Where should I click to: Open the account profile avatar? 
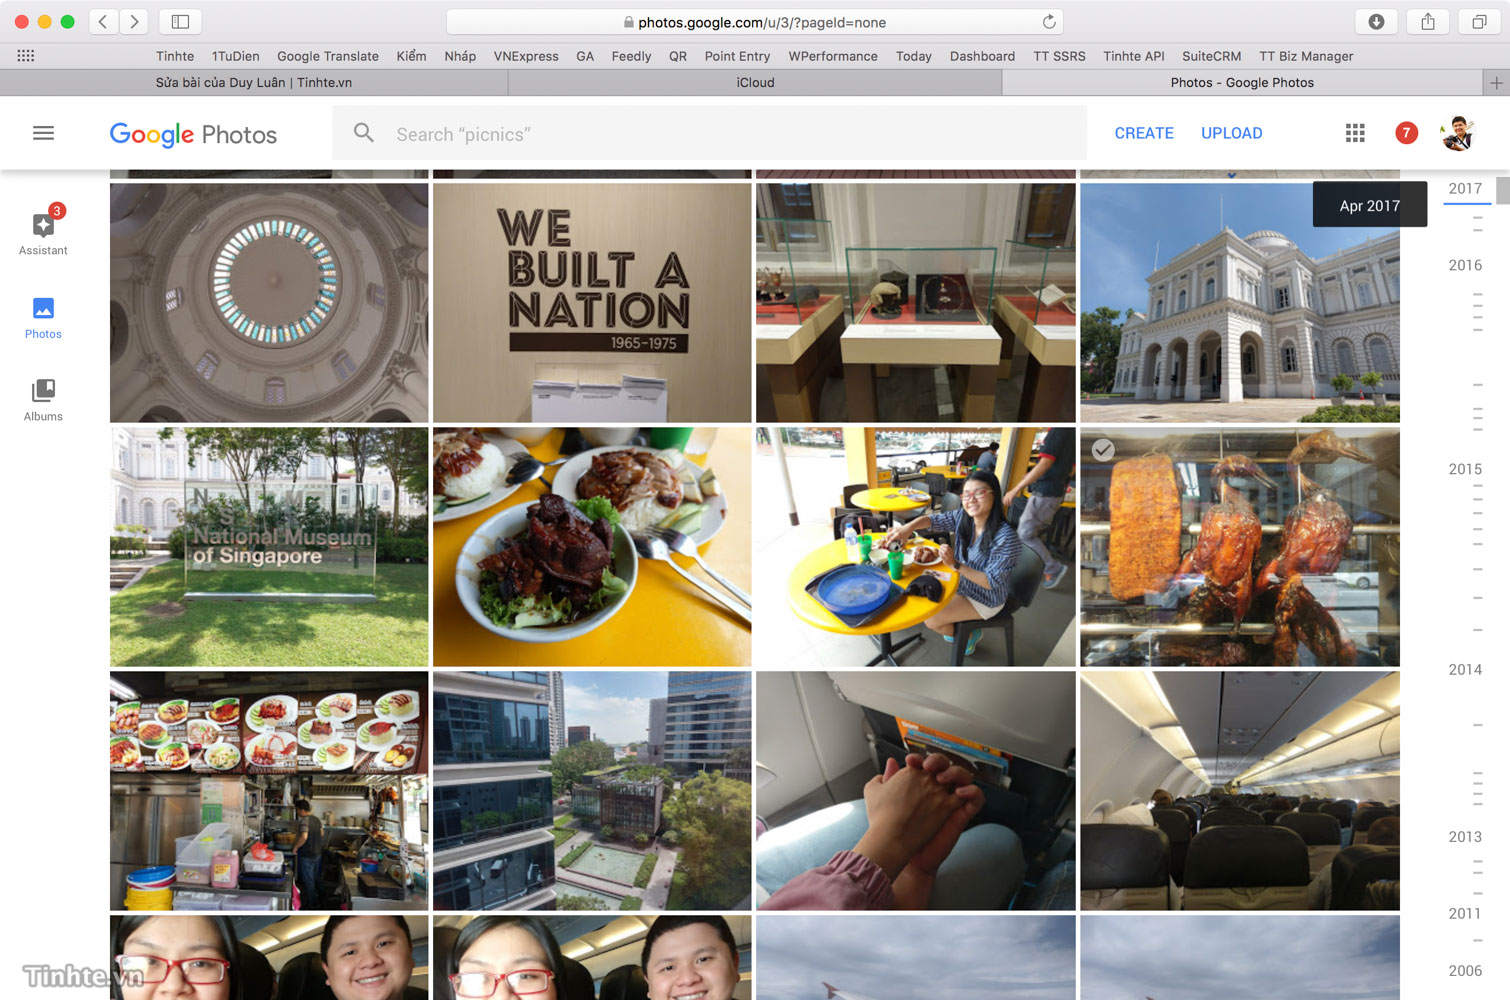(1458, 133)
